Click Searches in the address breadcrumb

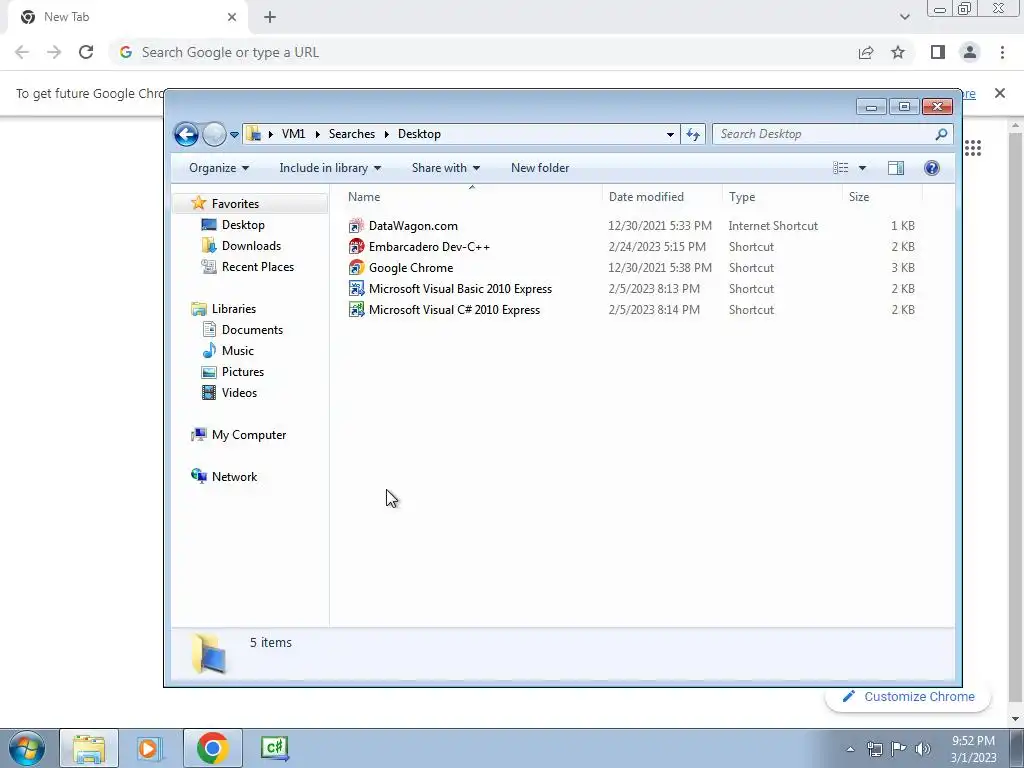coord(351,134)
